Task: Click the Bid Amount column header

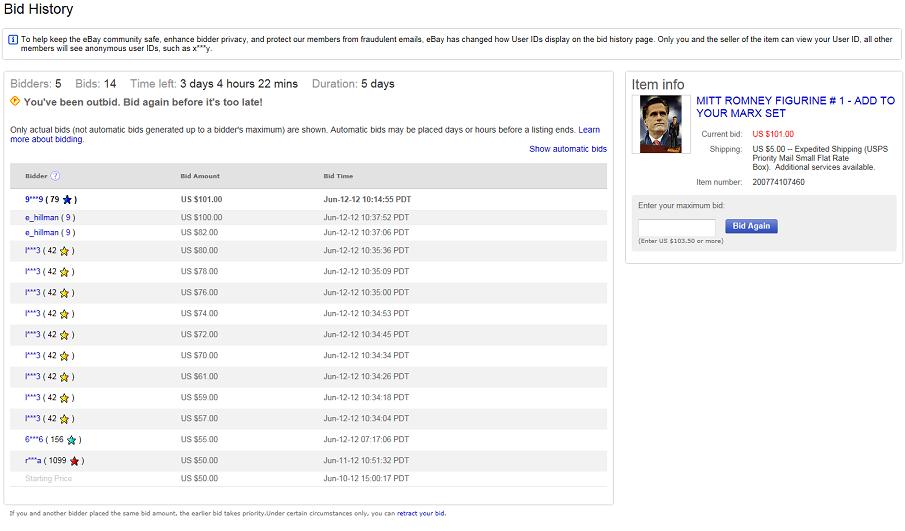Action: pos(200,176)
